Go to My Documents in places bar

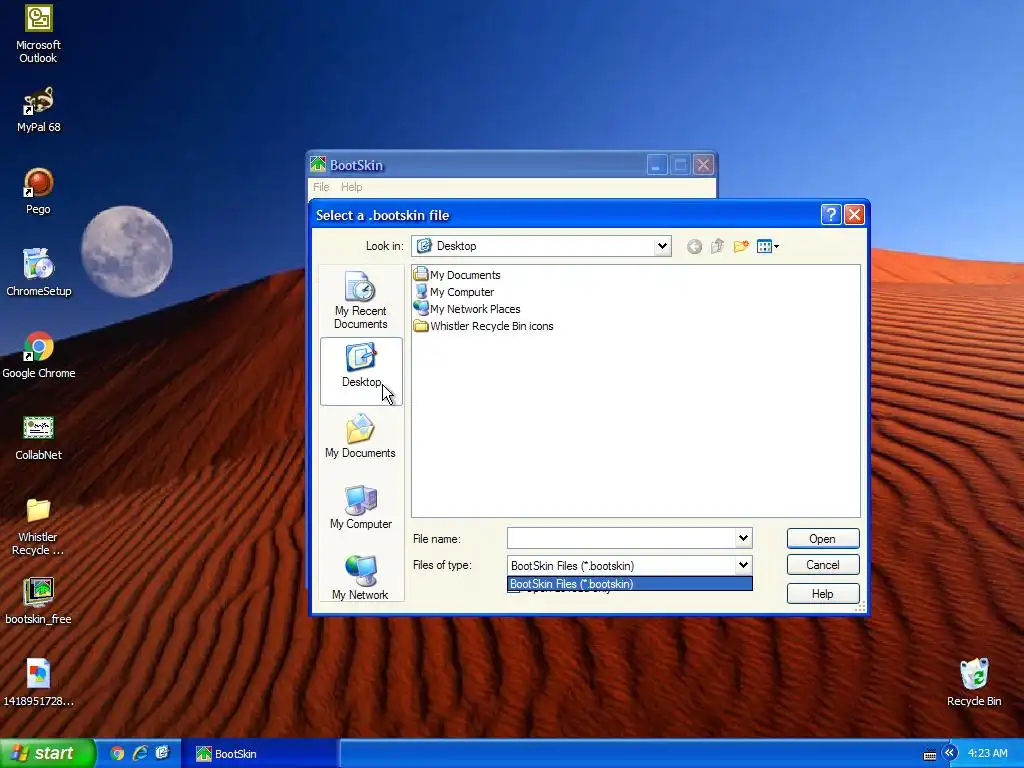tap(360, 436)
